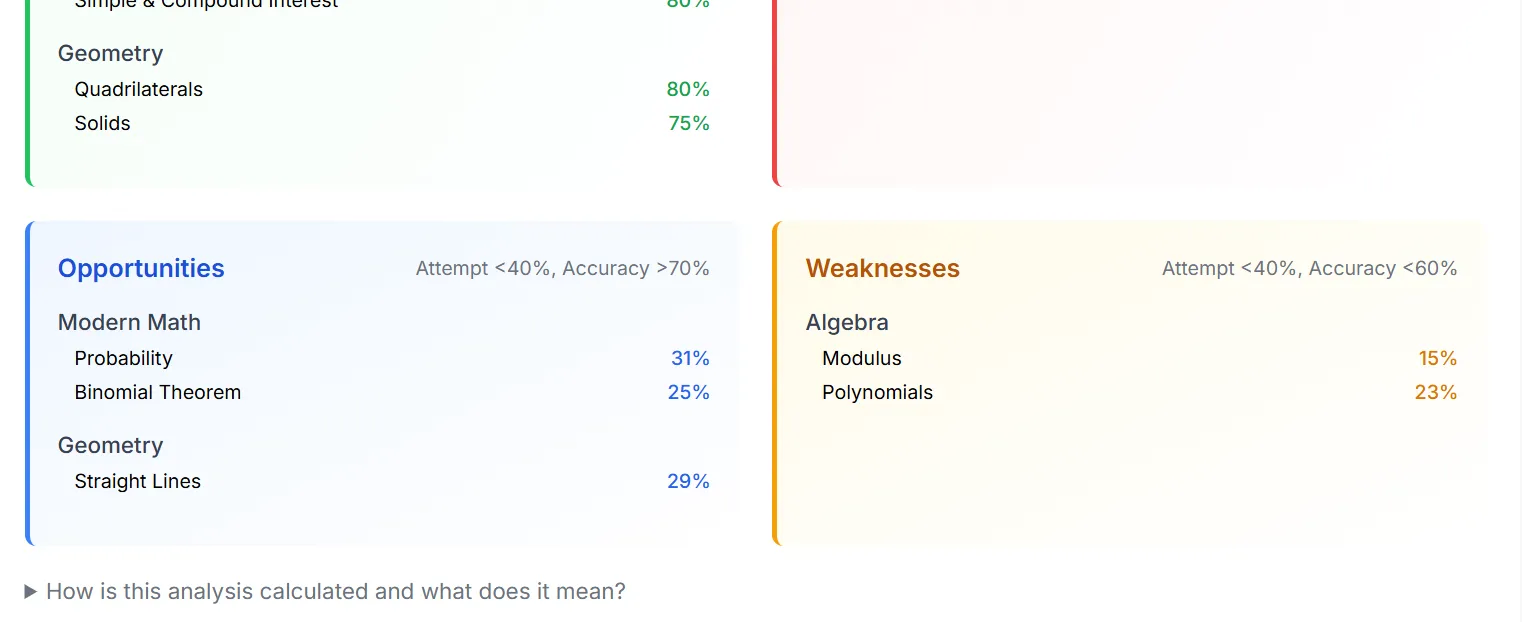The height and width of the screenshot is (622, 1522).
Task: Select the Algebra category label
Action: click(847, 322)
